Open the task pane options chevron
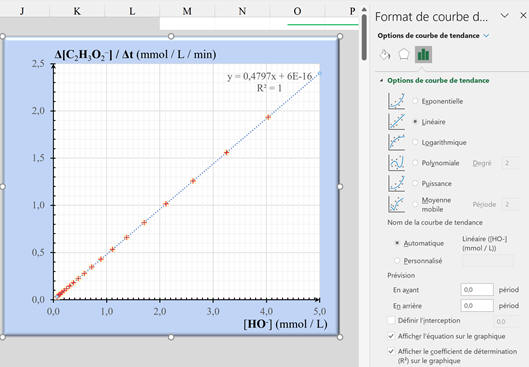This screenshot has height=367, width=529. tap(504, 16)
